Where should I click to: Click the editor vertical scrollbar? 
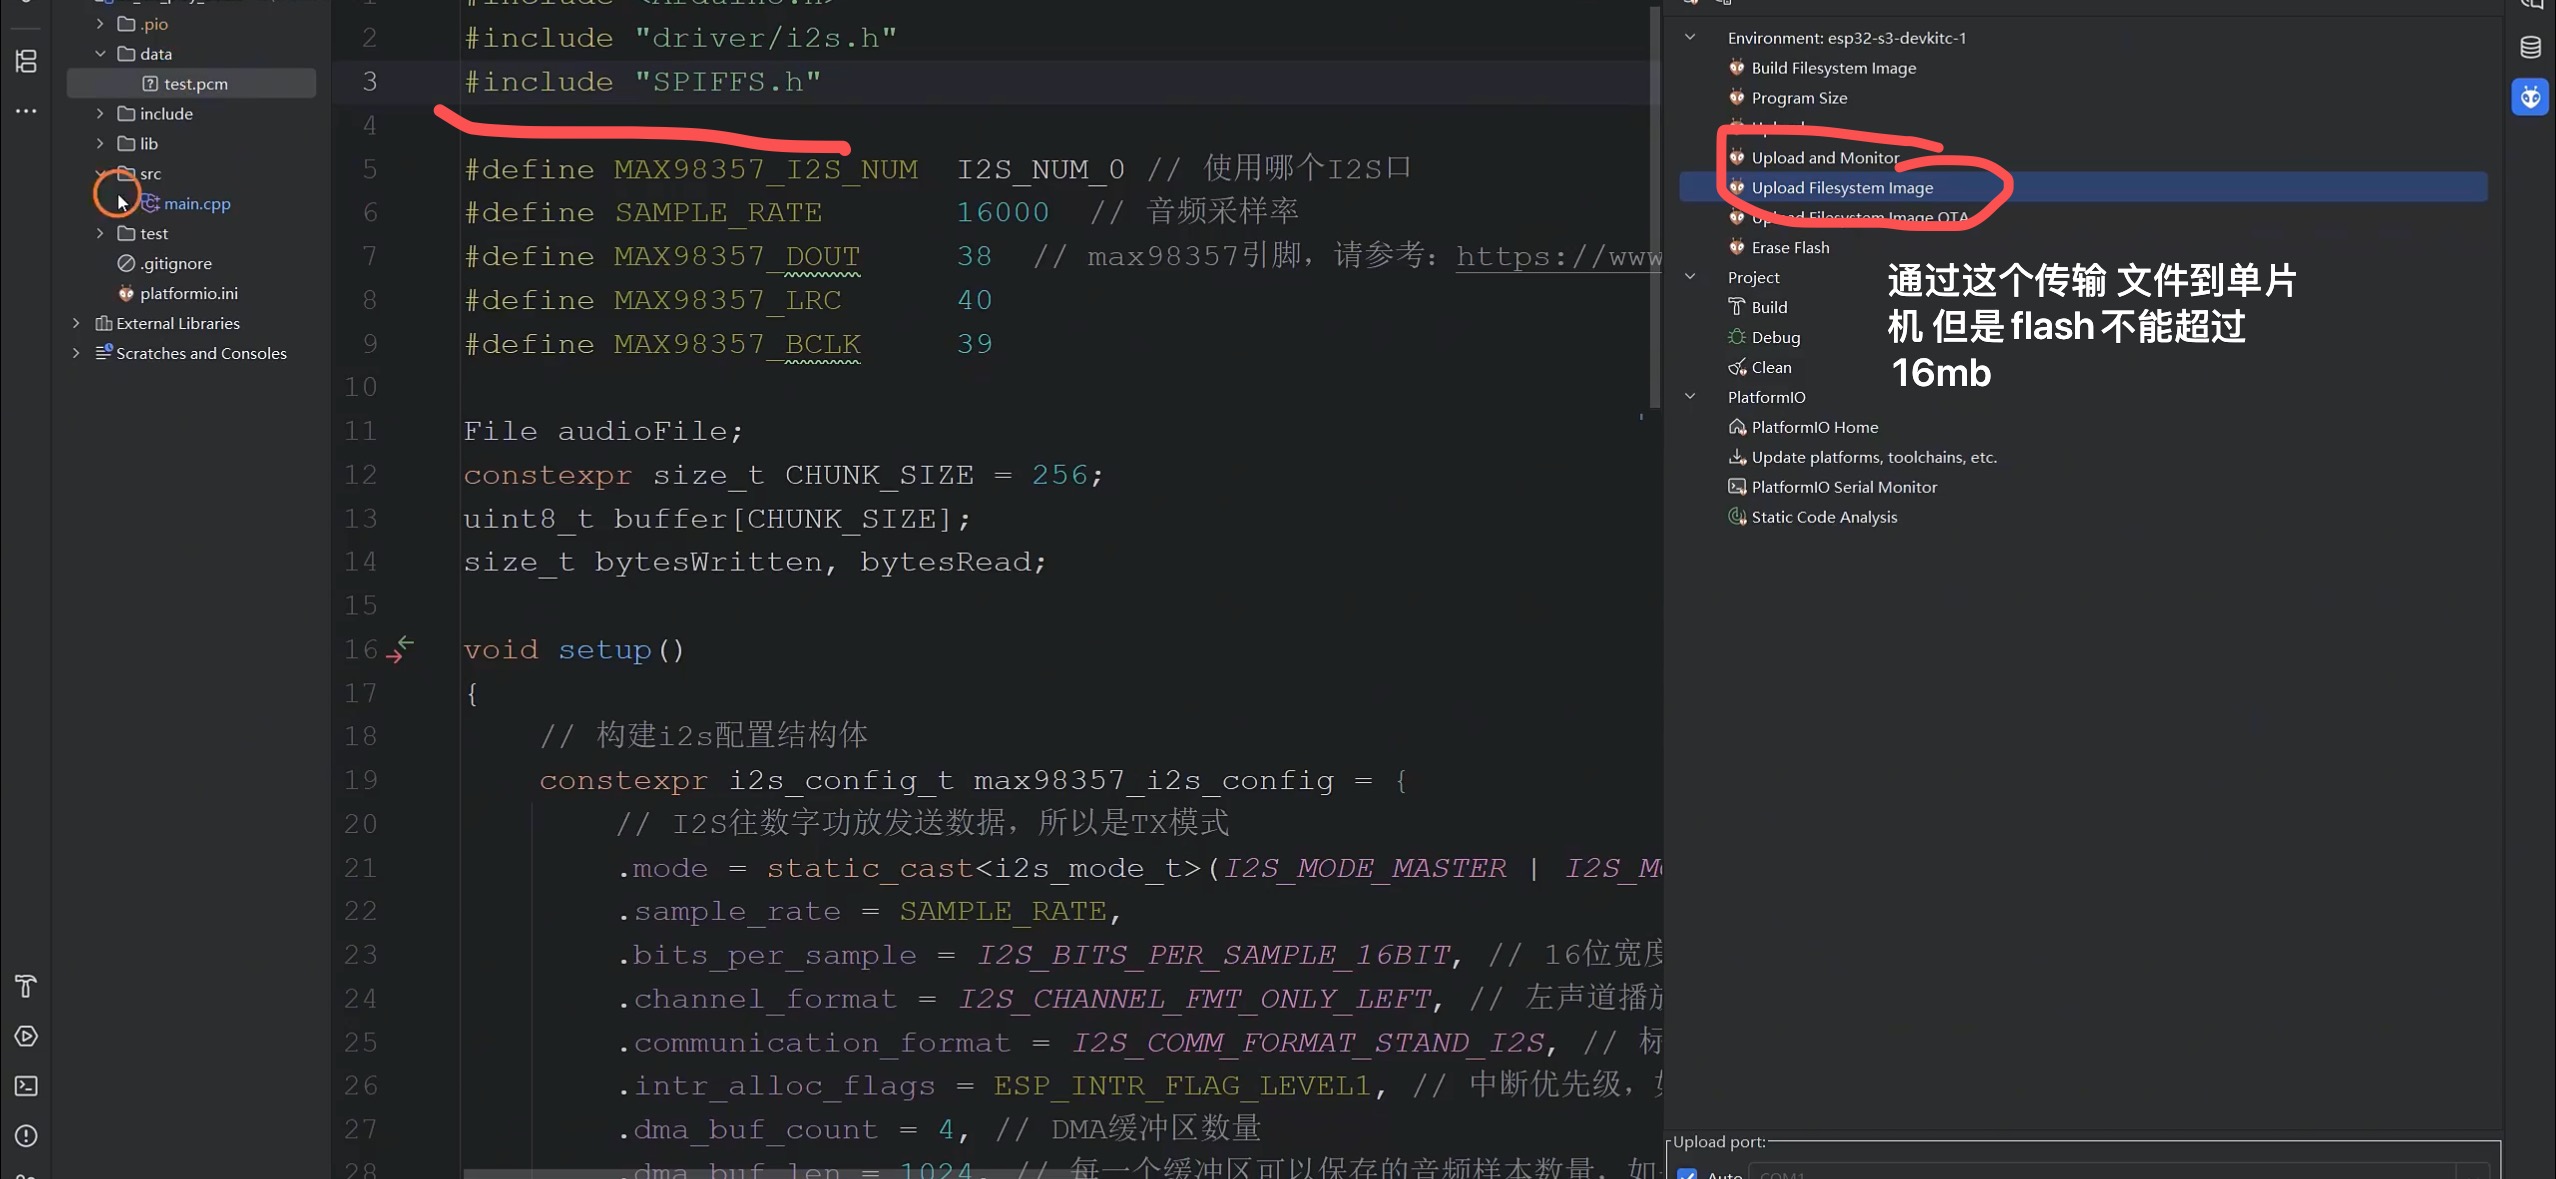(1654, 208)
